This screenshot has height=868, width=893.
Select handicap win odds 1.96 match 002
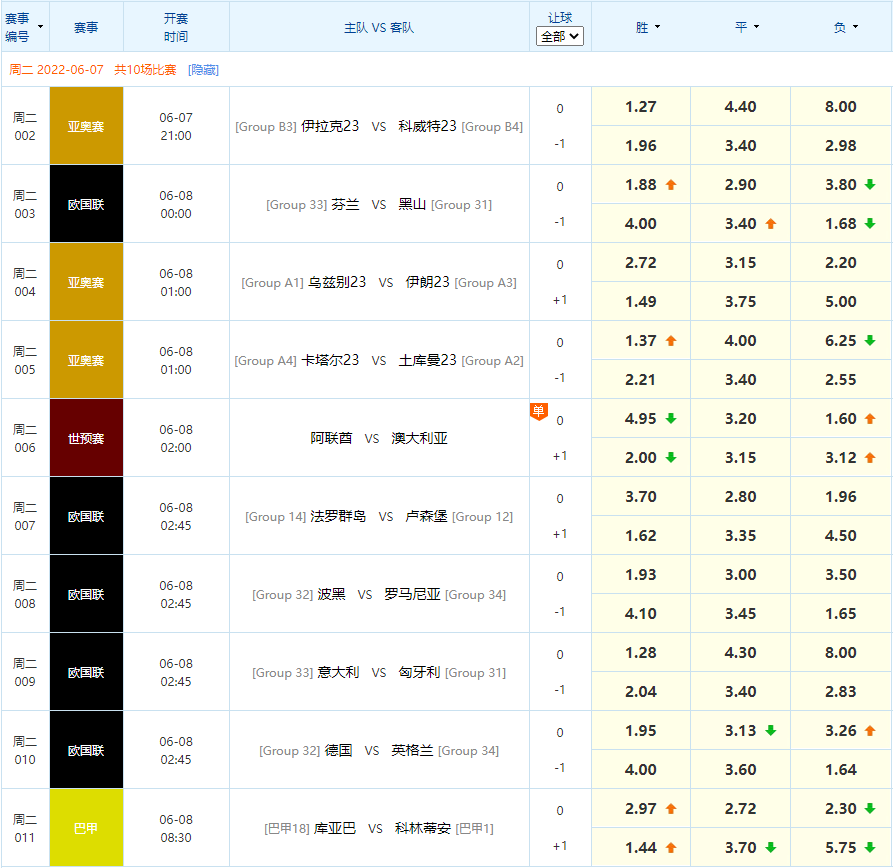point(641,146)
